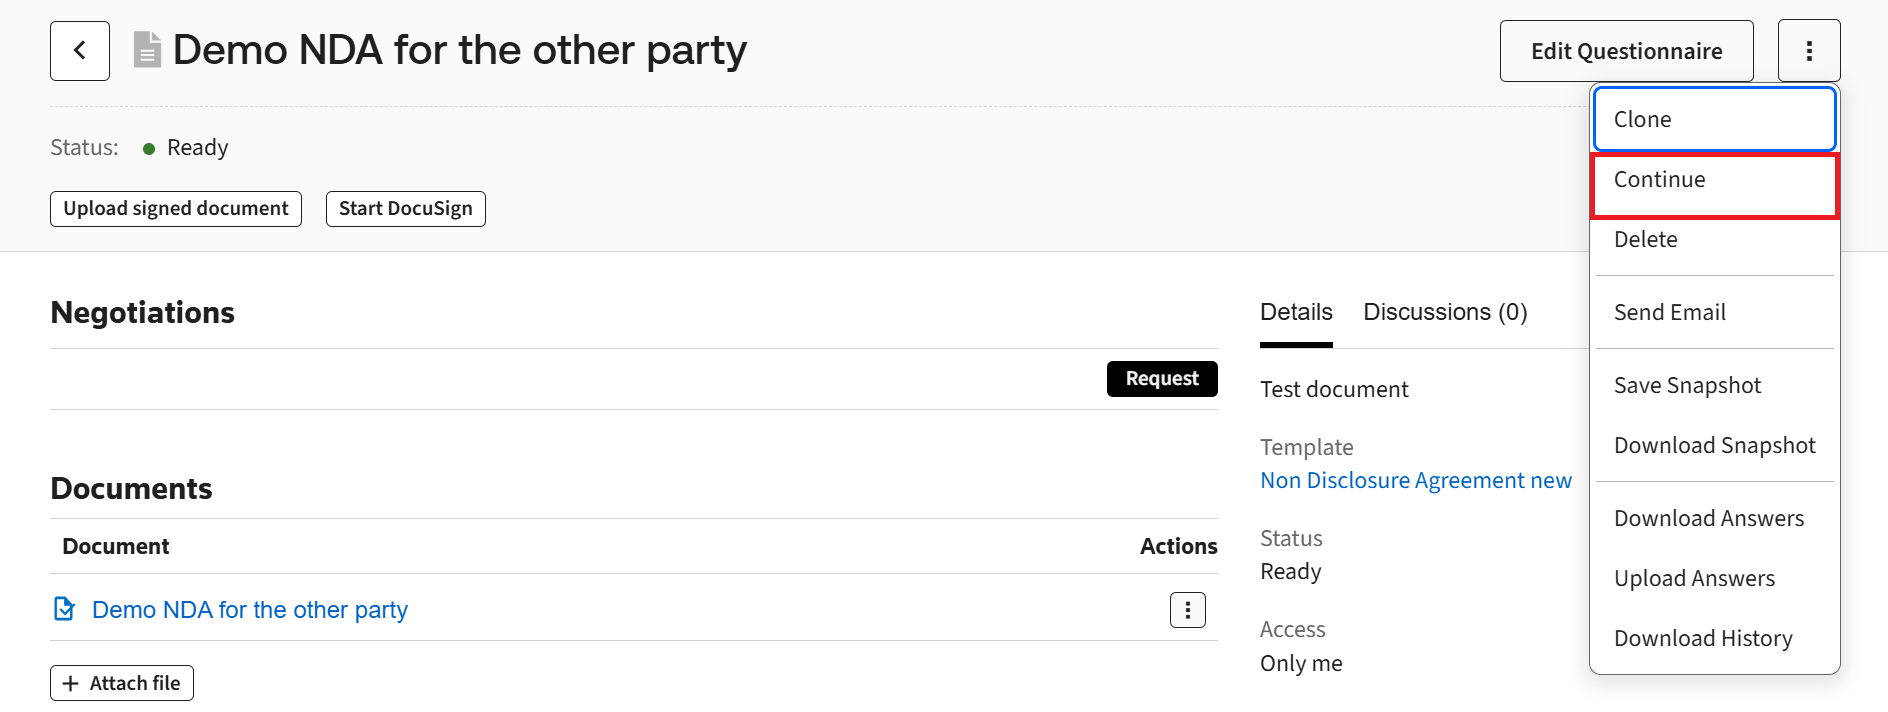Attach a file to the documents list

coord(121,682)
